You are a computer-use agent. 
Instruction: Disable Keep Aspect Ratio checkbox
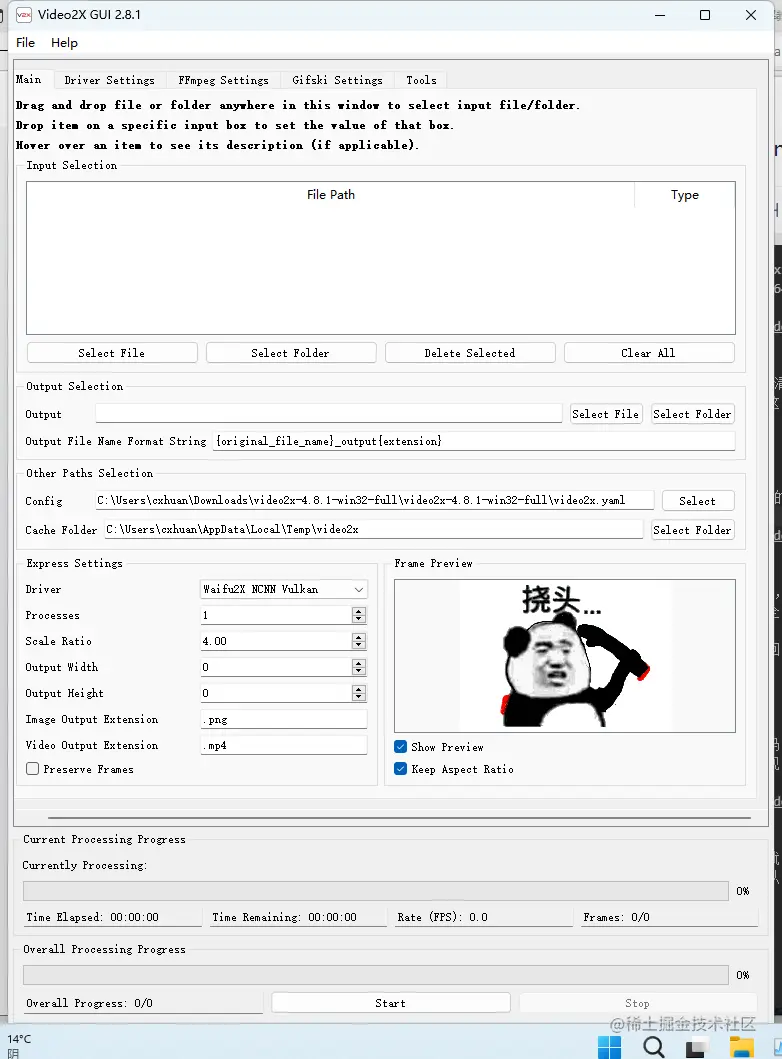click(x=400, y=769)
